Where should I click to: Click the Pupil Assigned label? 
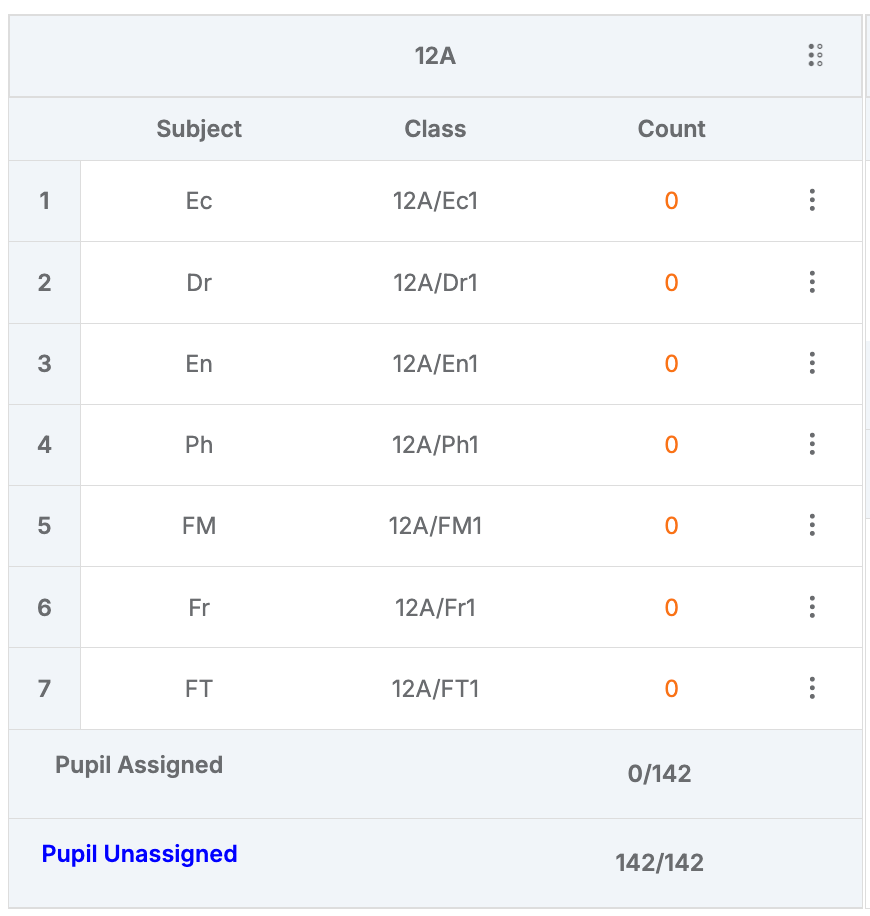[x=139, y=765]
